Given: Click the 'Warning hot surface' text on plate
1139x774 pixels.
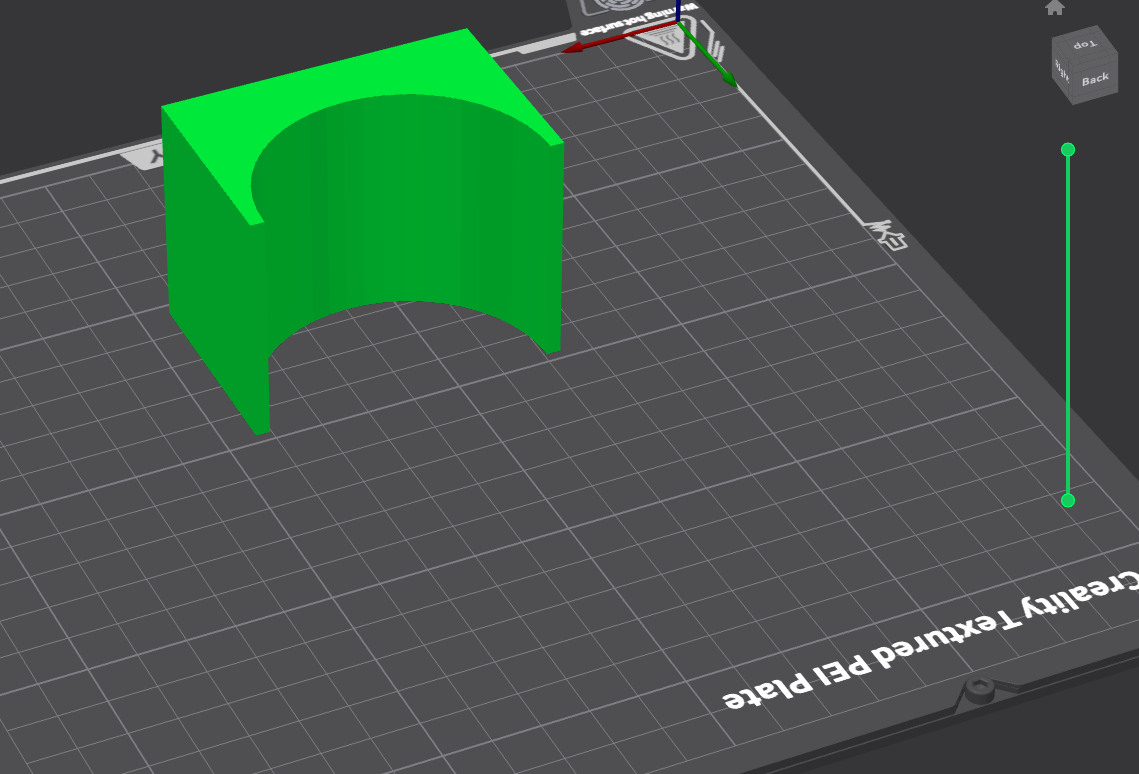Looking at the screenshot, I should [639, 20].
